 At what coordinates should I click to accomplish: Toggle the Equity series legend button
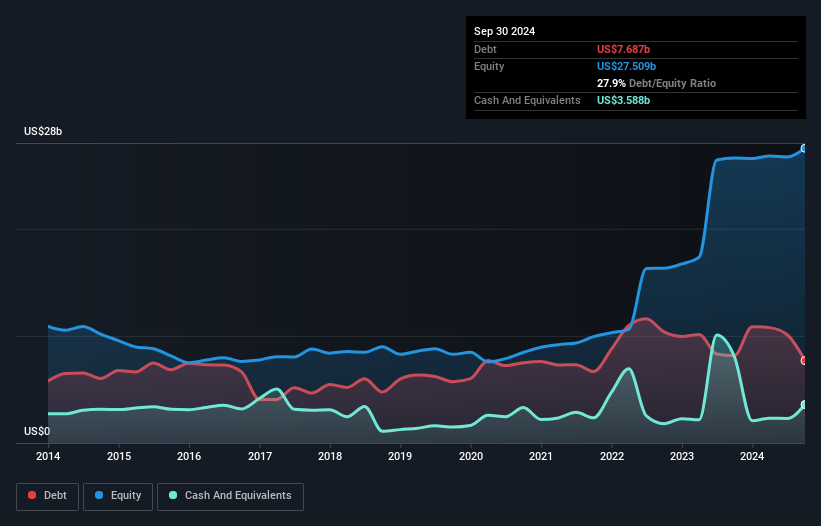point(118,496)
